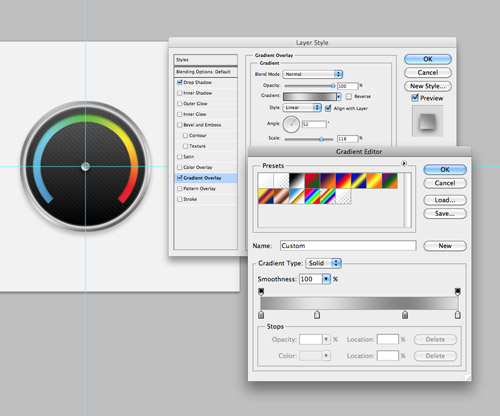This screenshot has width=500, height=416.
Task: Select the black-to-white gradient preset
Action: (x=297, y=181)
